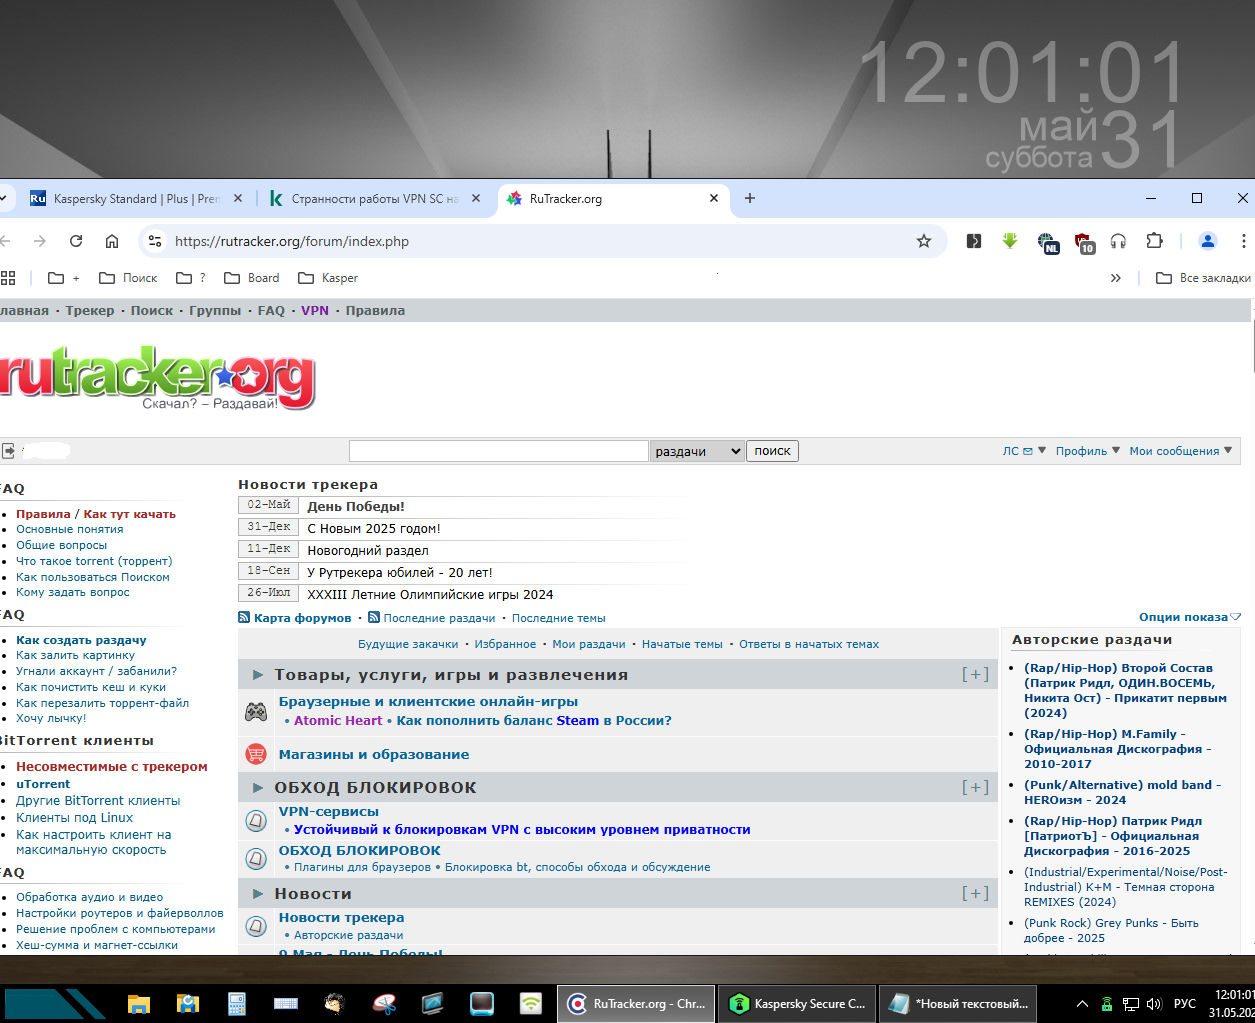Collapse the Новости category triangle
The image size is (1255, 1023).
[258, 894]
